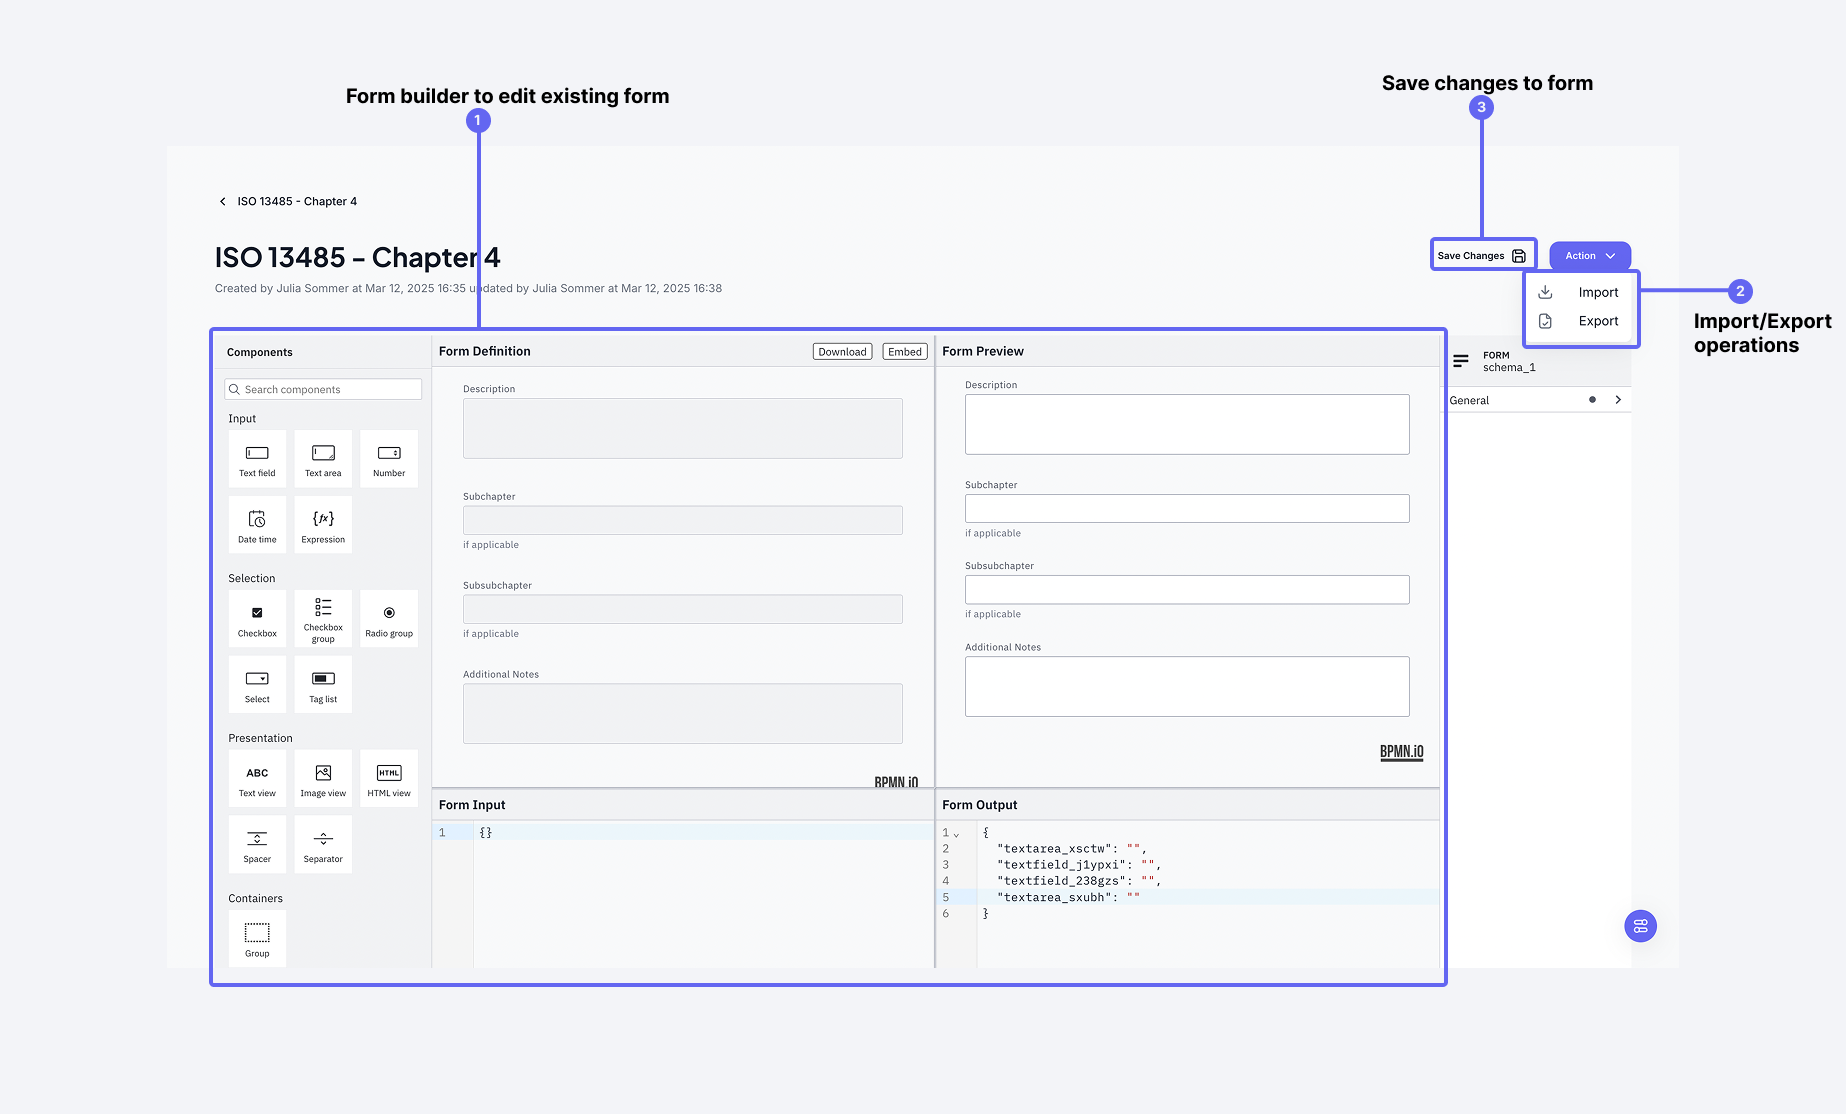The height and width of the screenshot is (1114, 1846).
Task: Collapse line 1 in Form Output
Action: tap(957, 834)
